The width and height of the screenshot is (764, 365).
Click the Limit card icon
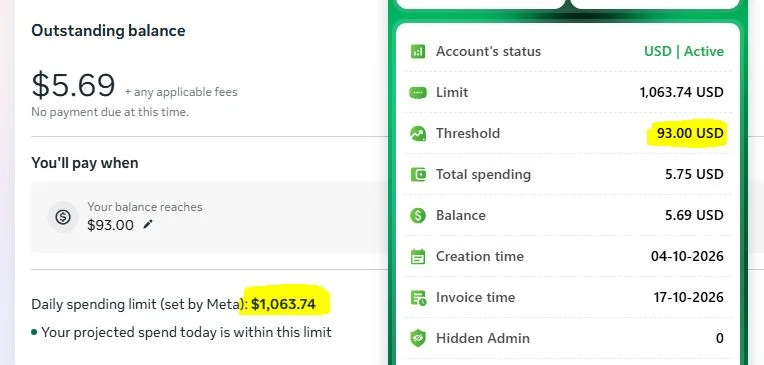tap(418, 92)
